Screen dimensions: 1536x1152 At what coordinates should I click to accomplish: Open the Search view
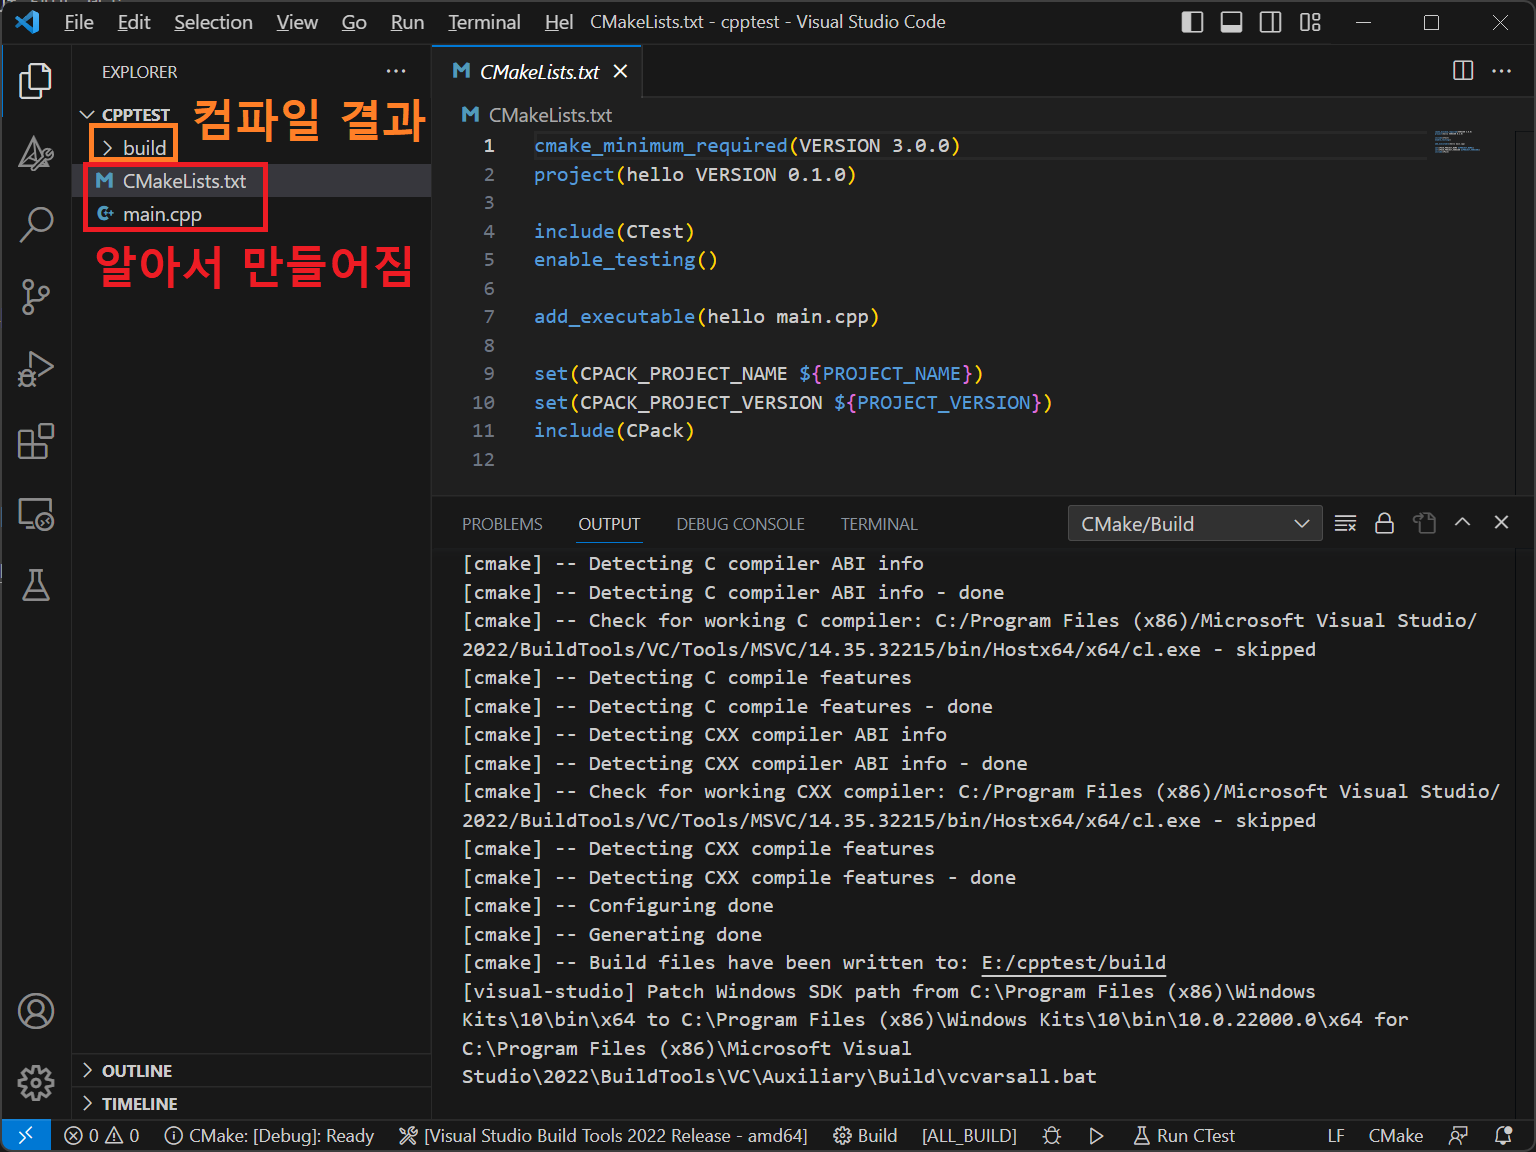(x=36, y=225)
